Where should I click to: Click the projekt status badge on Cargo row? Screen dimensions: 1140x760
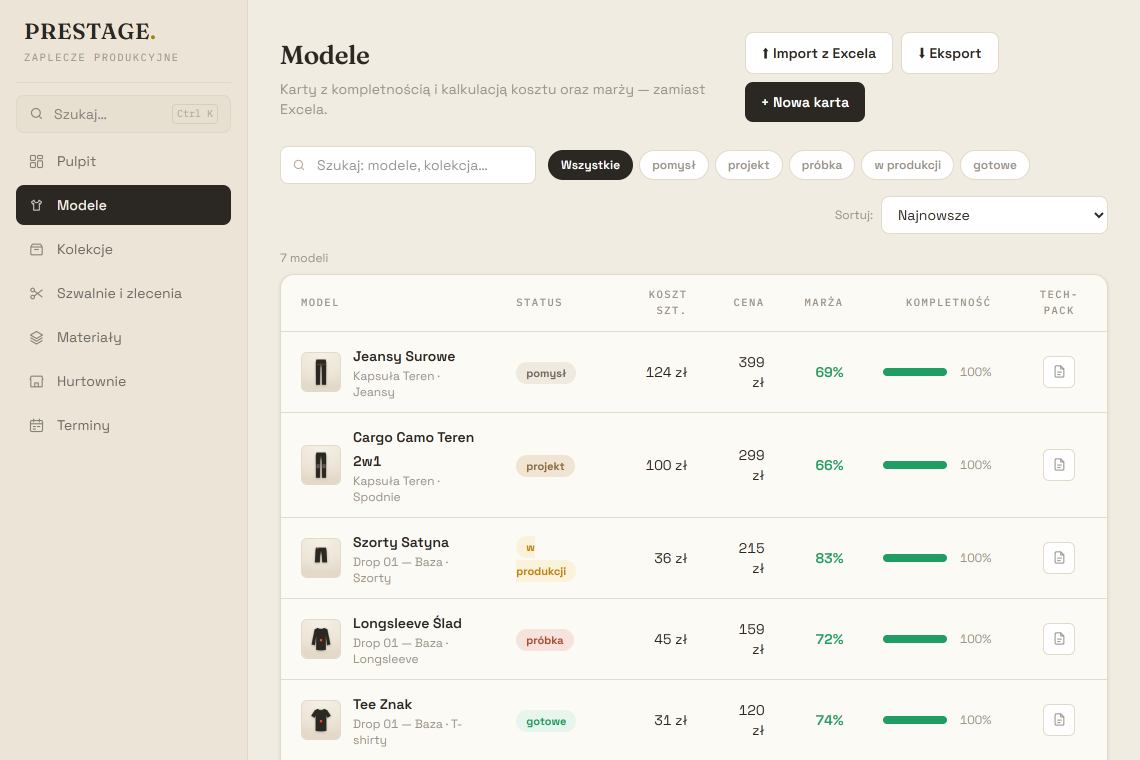point(545,466)
